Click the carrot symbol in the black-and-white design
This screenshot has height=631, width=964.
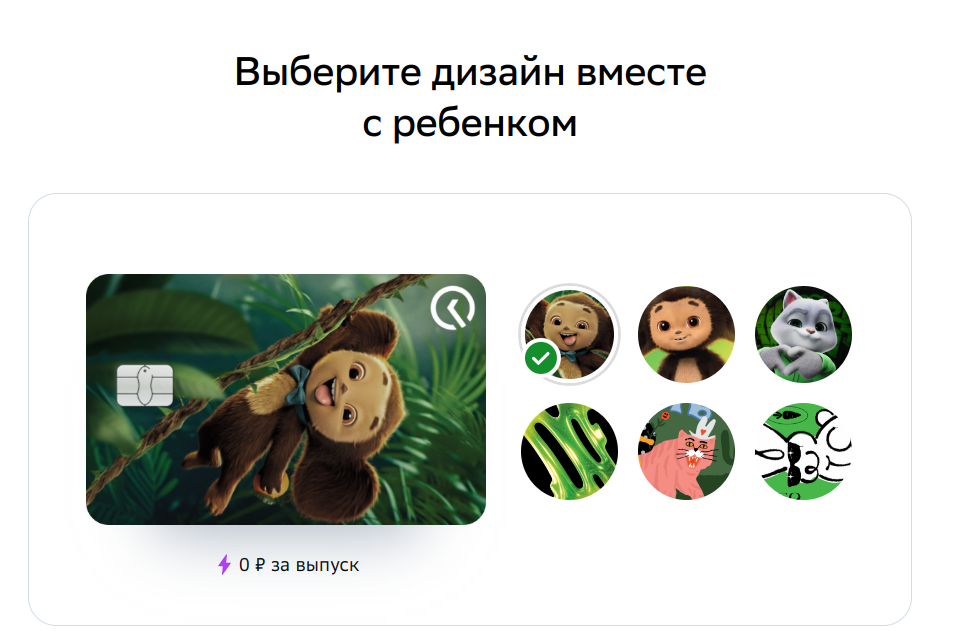(789, 415)
